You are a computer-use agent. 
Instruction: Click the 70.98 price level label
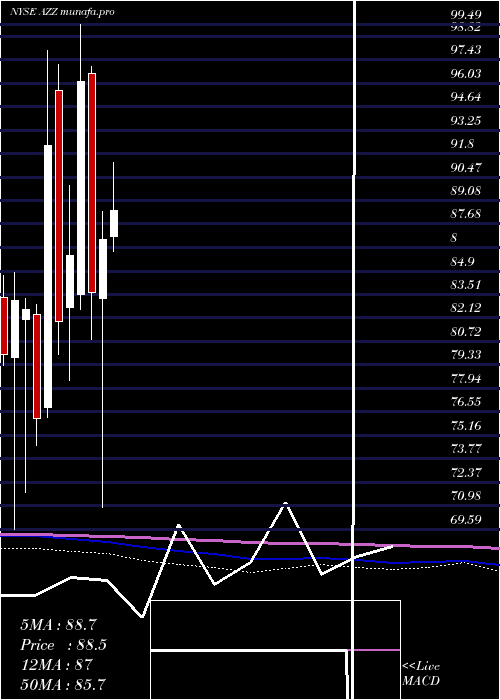point(466,496)
